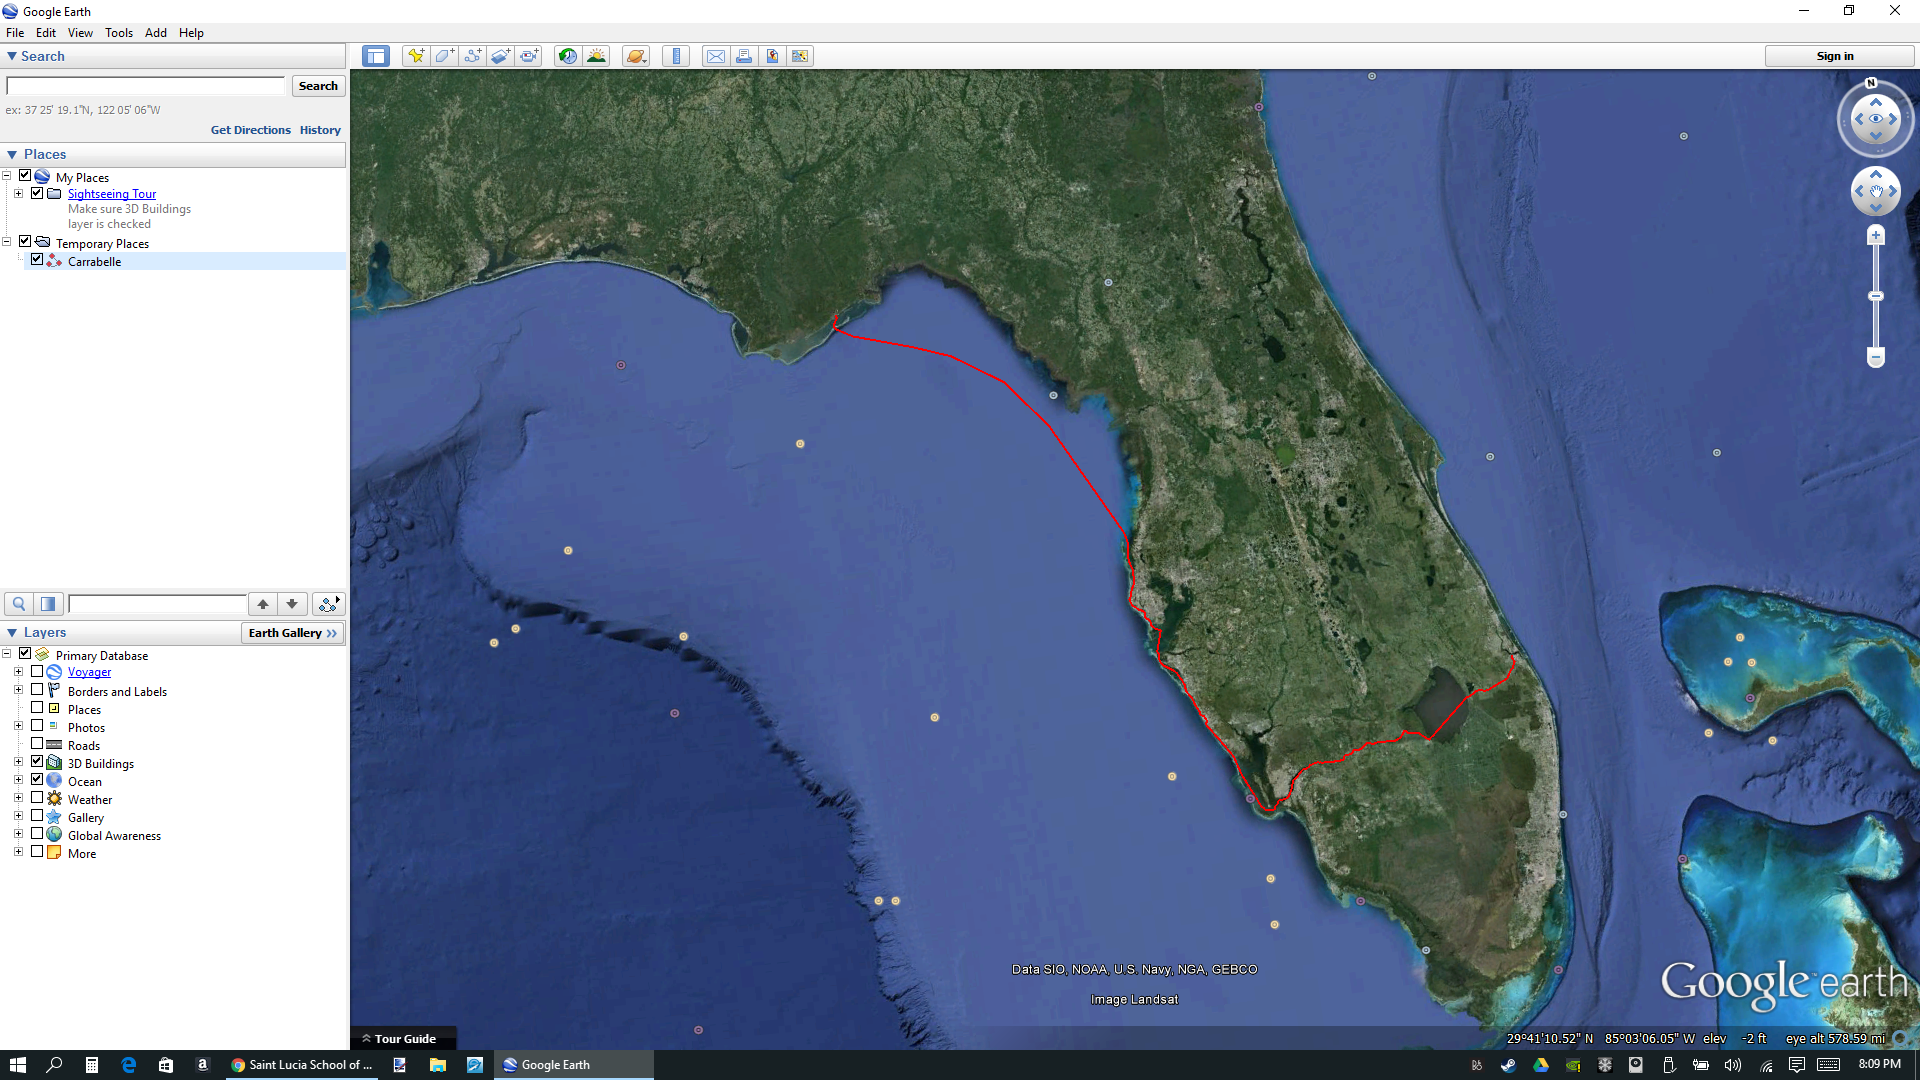The width and height of the screenshot is (1920, 1080).
Task: Open search History link
Action: [320, 130]
